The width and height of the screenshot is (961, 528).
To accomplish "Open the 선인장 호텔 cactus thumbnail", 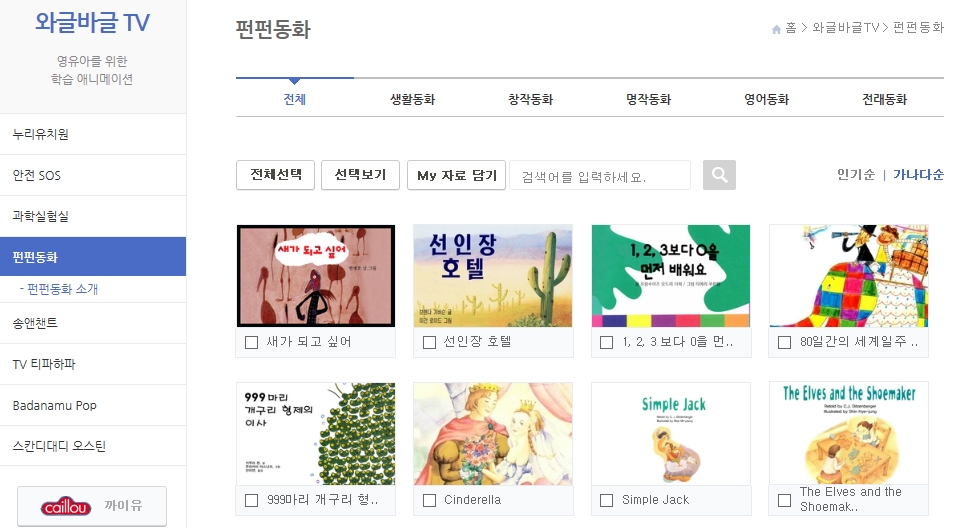I will (493, 276).
